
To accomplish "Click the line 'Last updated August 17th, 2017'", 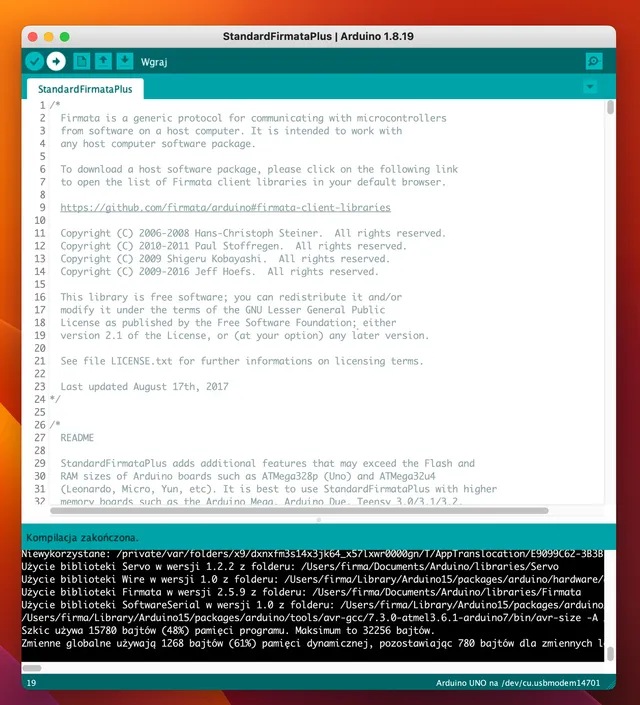I will point(144,387).
